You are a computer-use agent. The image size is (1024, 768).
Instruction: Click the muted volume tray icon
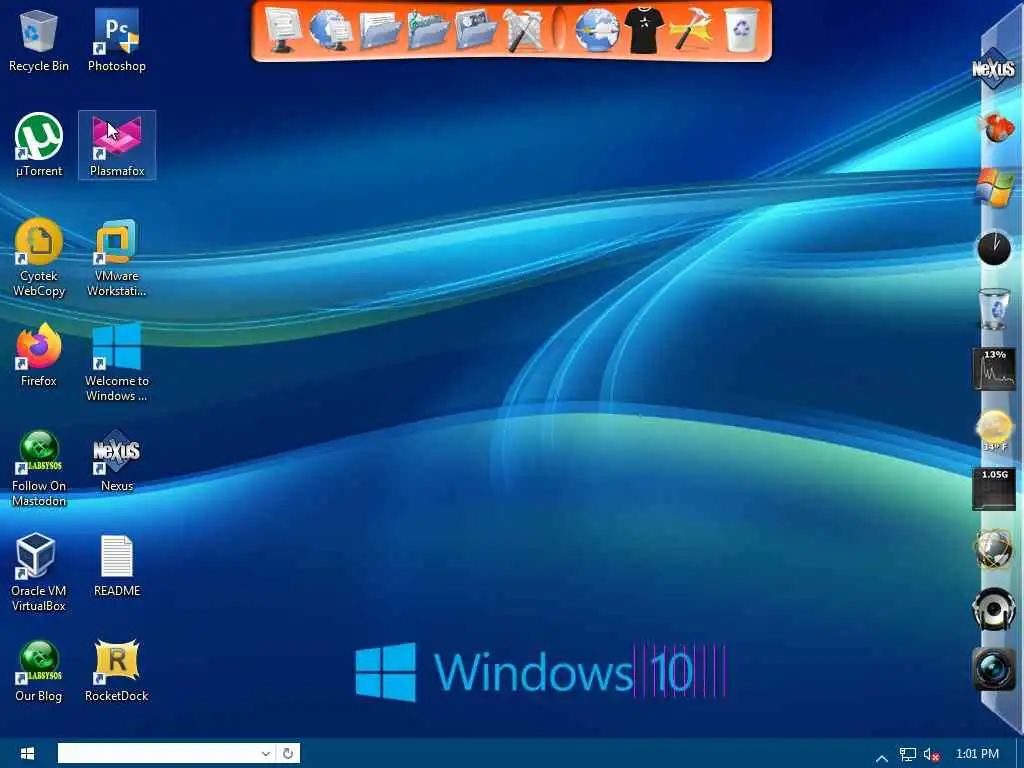pyautogui.click(x=931, y=754)
